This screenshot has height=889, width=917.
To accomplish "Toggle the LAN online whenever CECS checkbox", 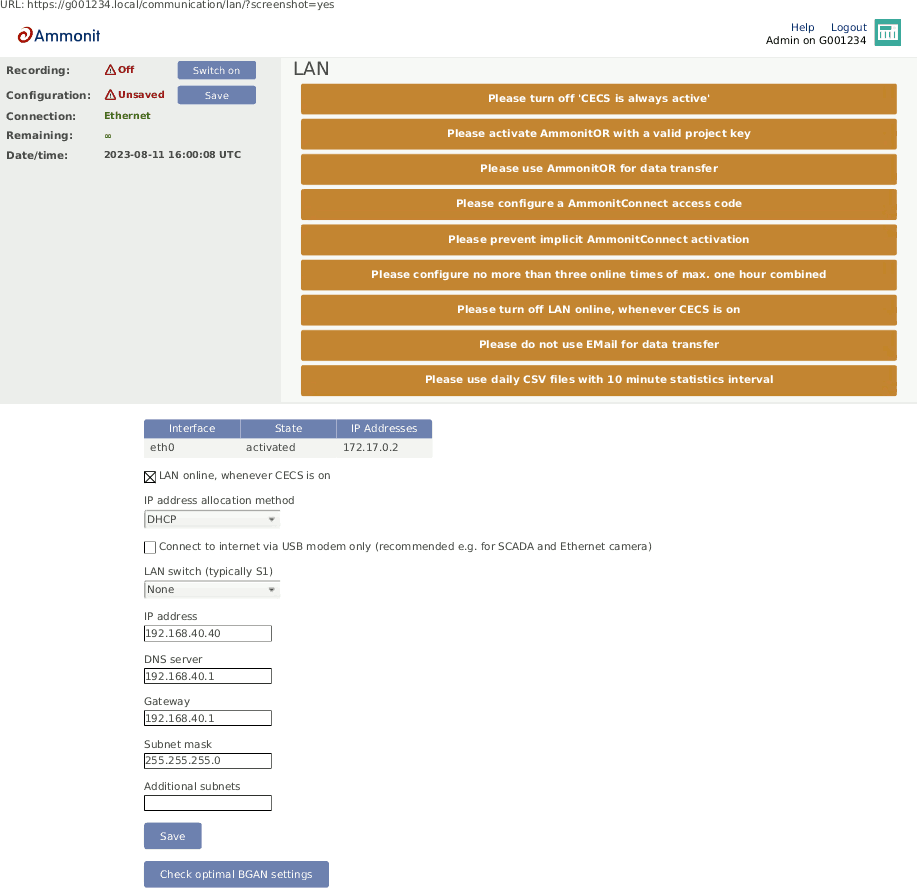I will (149, 476).
